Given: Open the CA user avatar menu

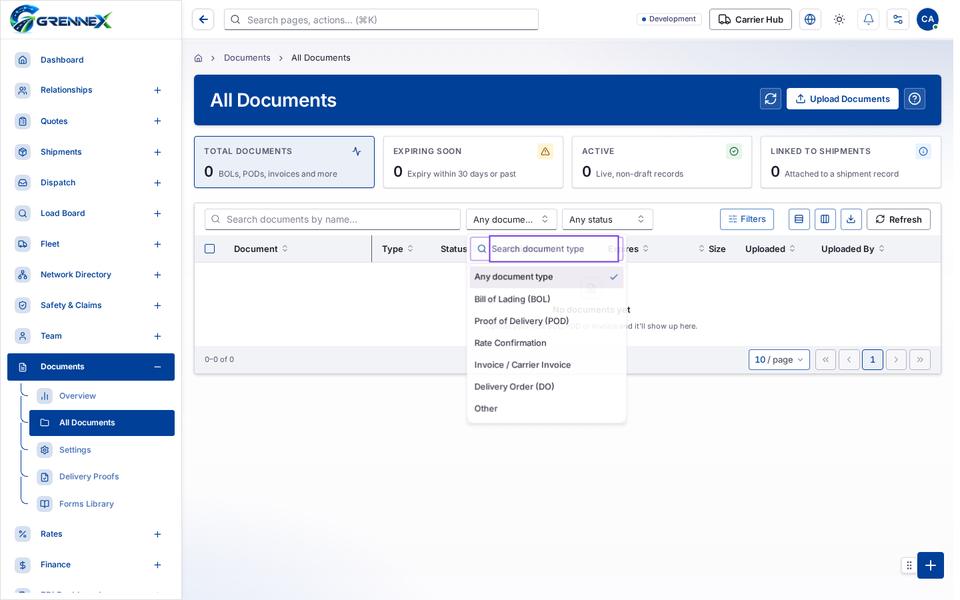Looking at the screenshot, I should (x=928, y=20).
